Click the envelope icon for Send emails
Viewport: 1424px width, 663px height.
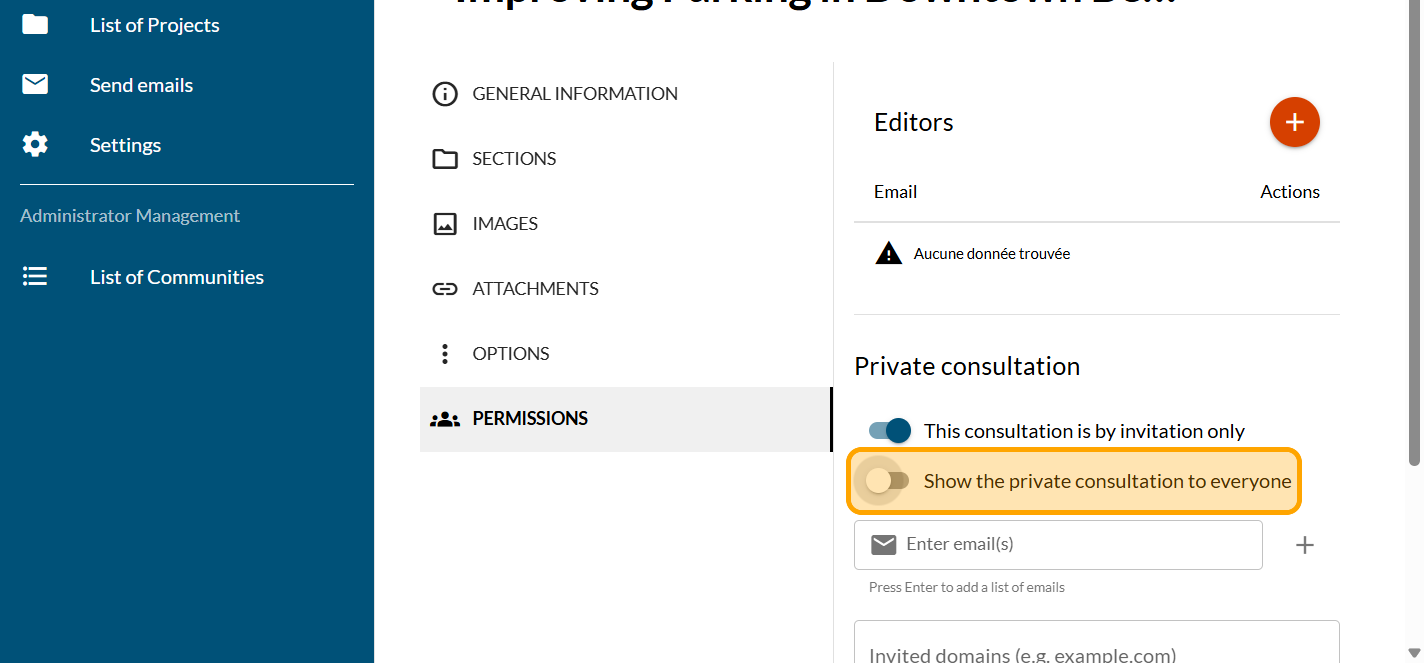(x=35, y=85)
